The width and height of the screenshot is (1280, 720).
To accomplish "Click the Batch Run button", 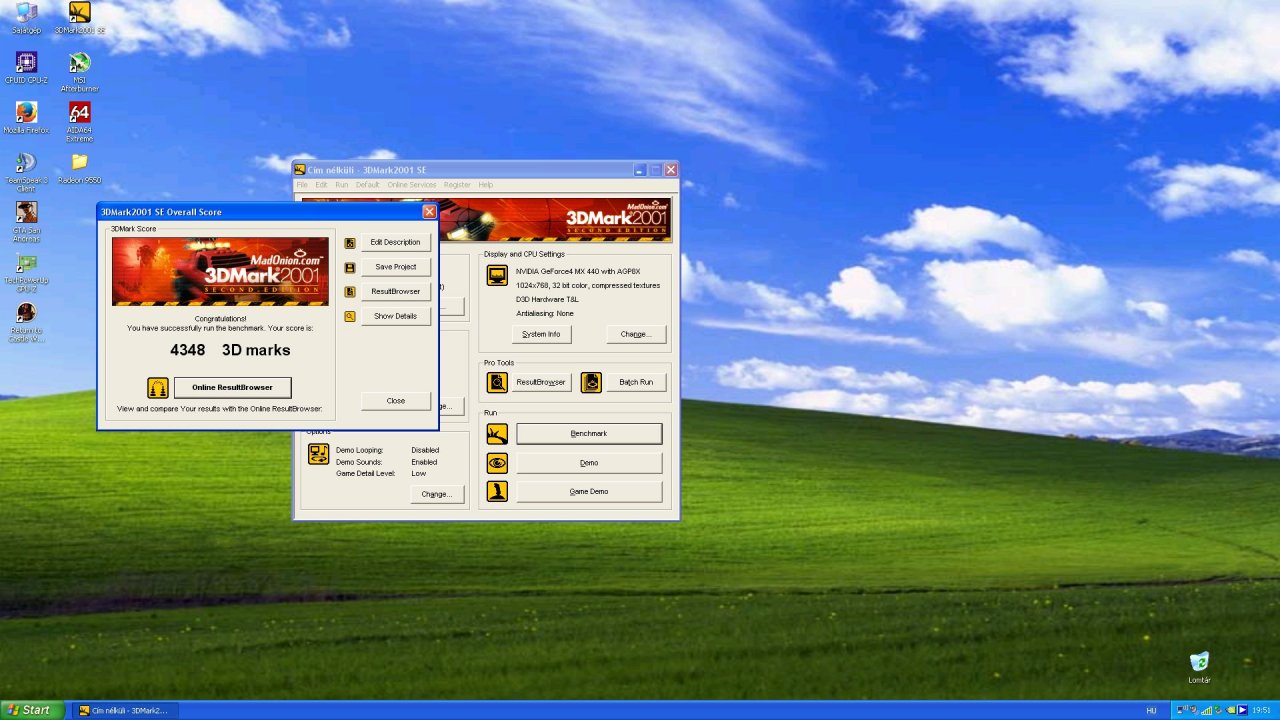I will tap(635, 382).
